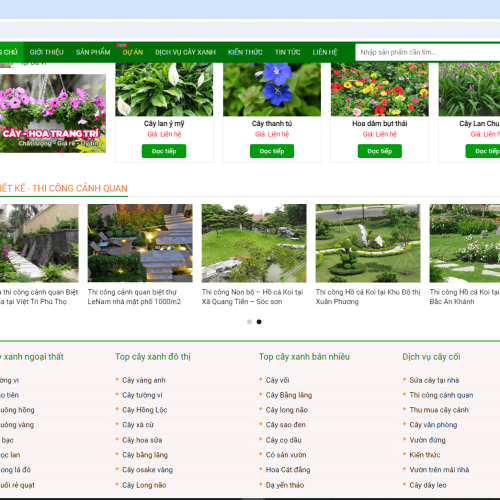Open the Cây Hồng Lộc link
This screenshot has height=500, width=500.
[x=145, y=410]
